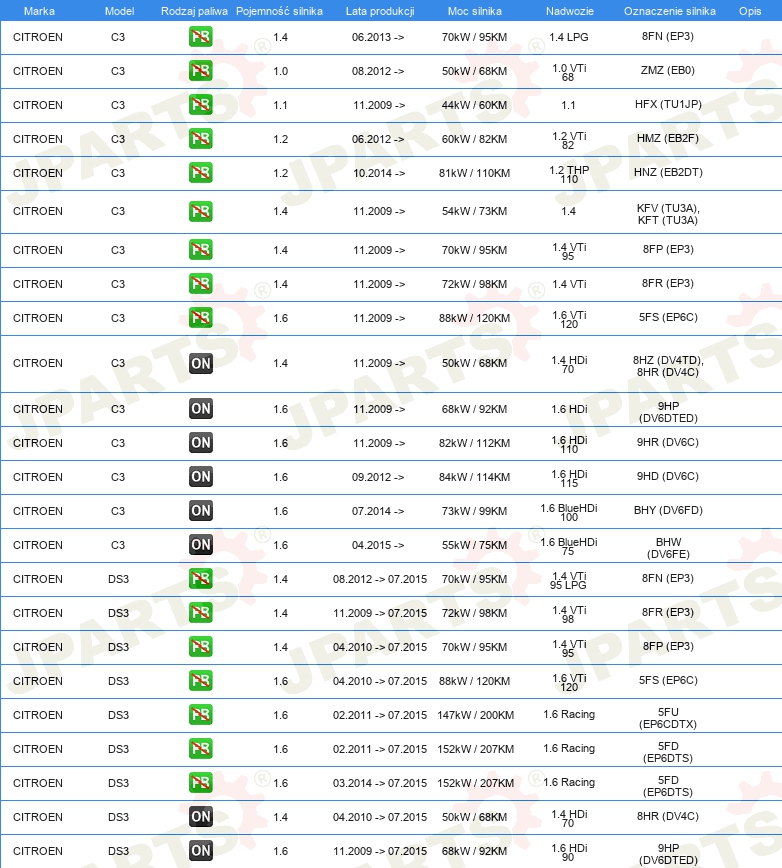Click the diesel ON icon in the BHW (DV6FE) row
The height and width of the screenshot is (868, 782).
click(200, 545)
